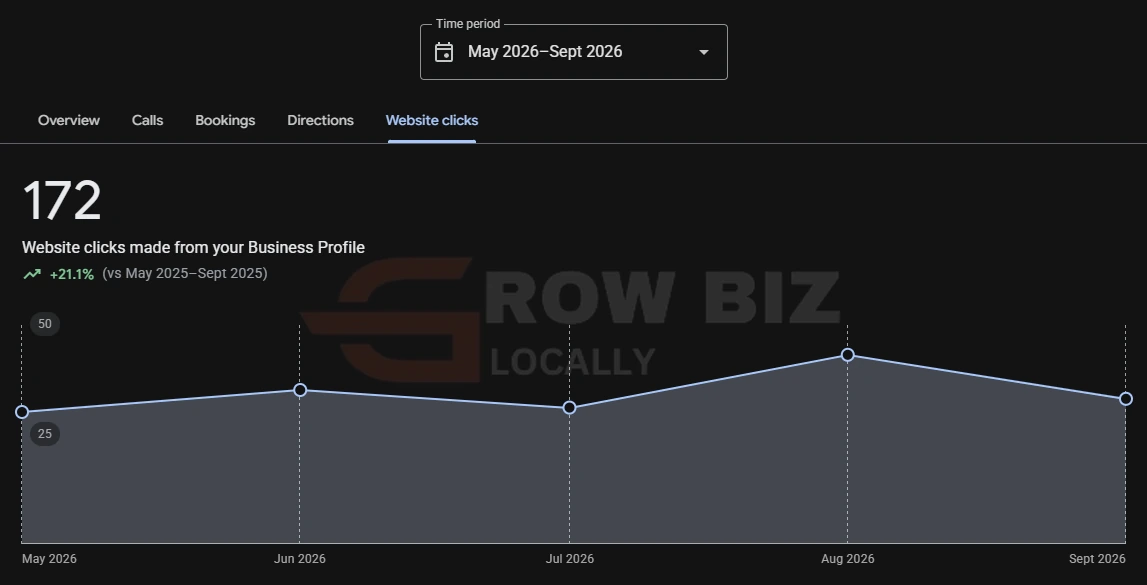Open the Bookings tab
Image resolution: width=1147 pixels, height=585 pixels.
point(225,121)
